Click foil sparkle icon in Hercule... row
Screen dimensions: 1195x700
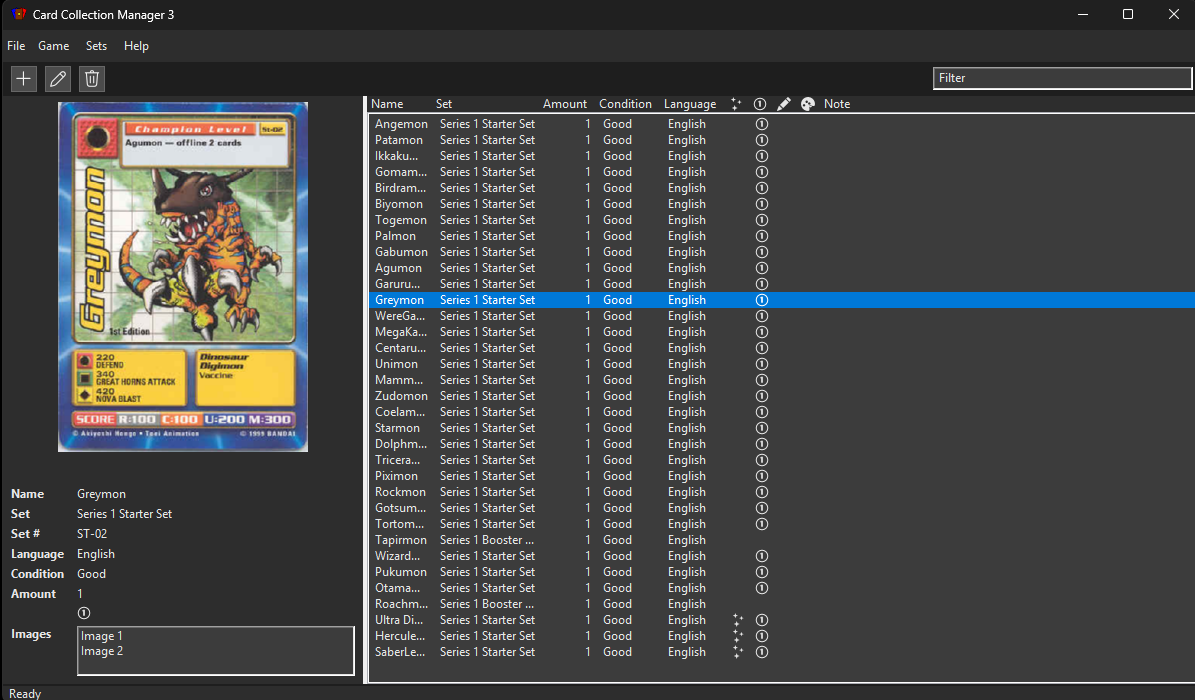pos(738,636)
